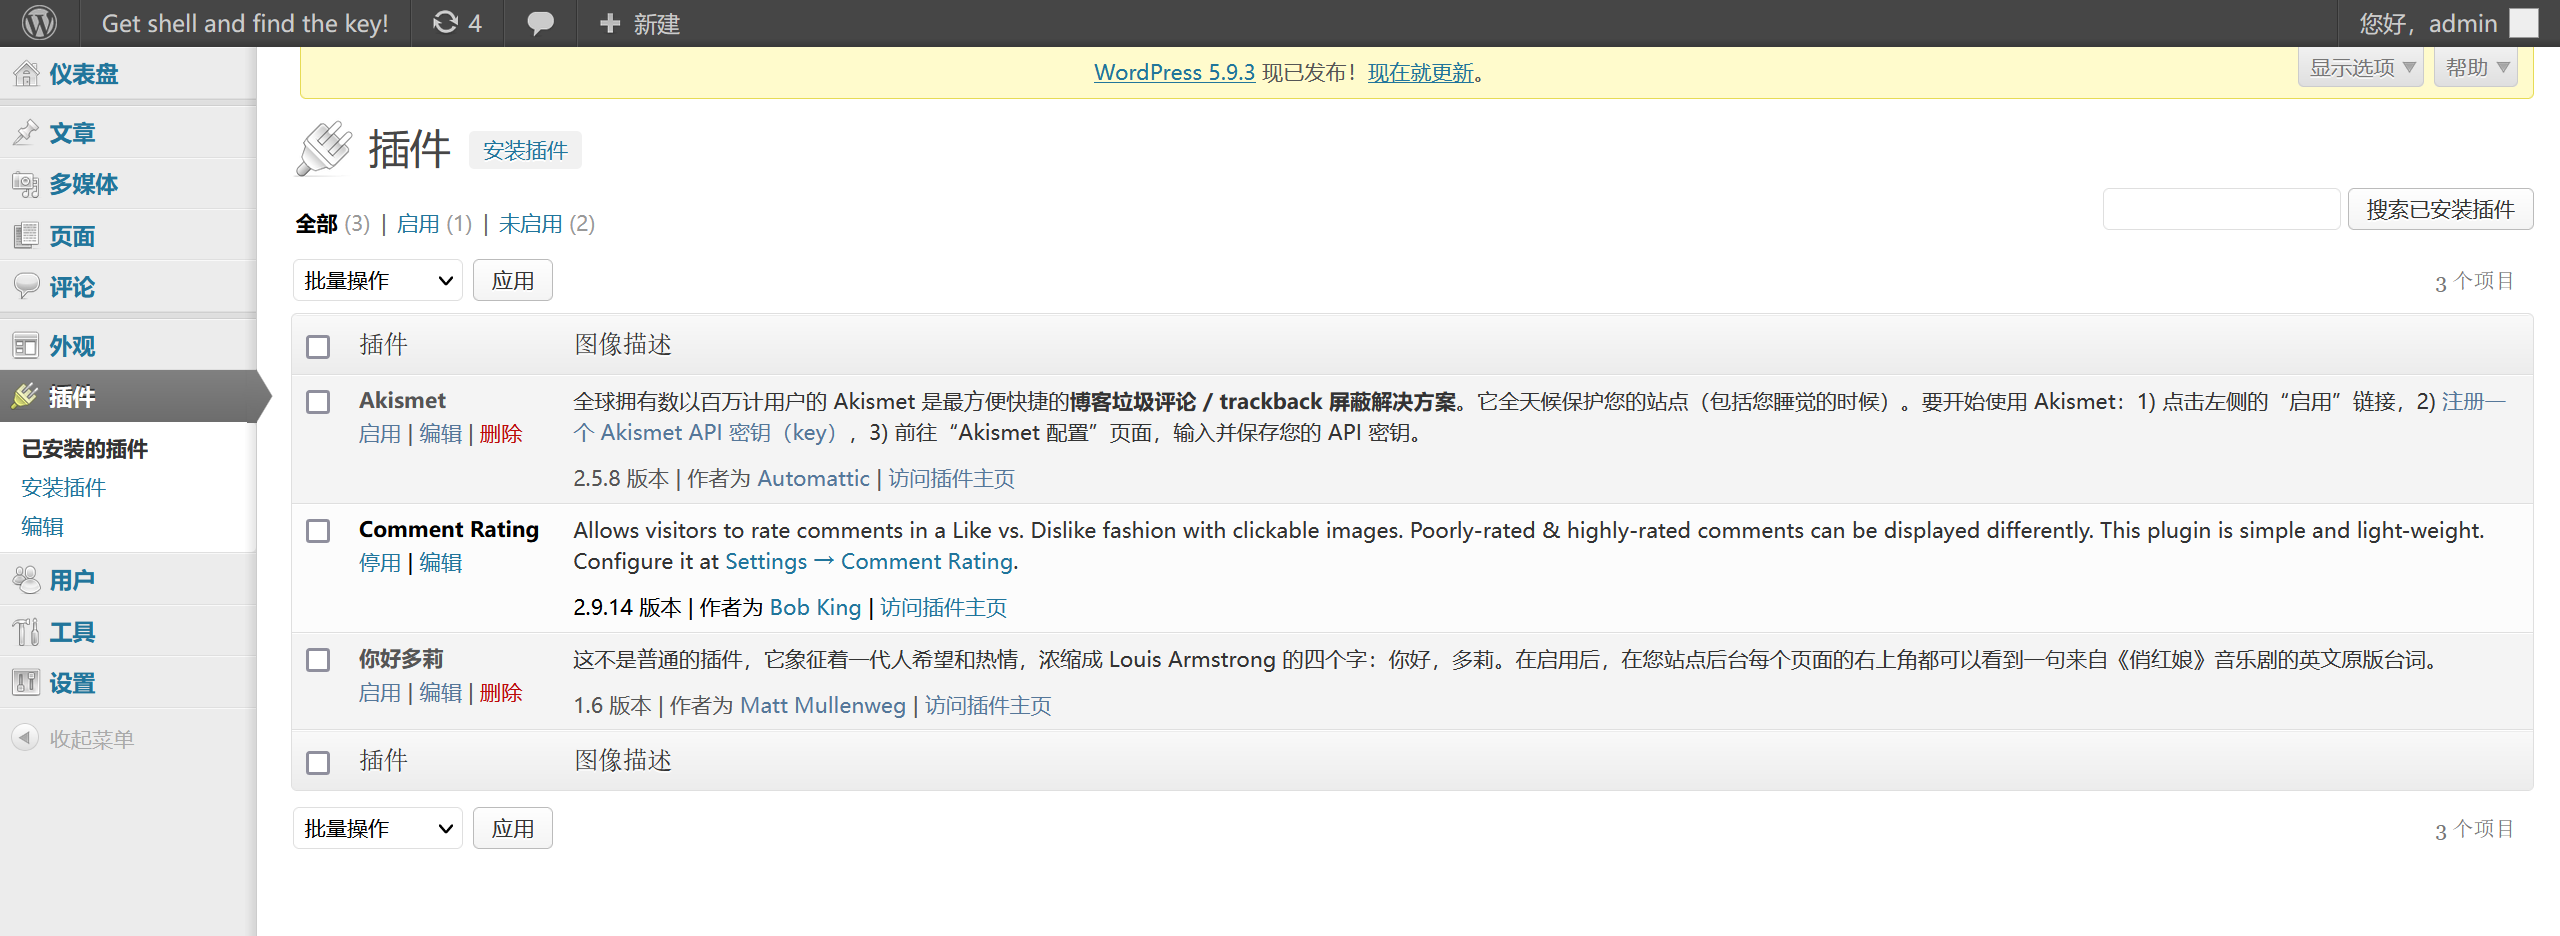This screenshot has height=936, width=2560.
Task: Expand the 帮助 help panel
Action: tap(2476, 68)
